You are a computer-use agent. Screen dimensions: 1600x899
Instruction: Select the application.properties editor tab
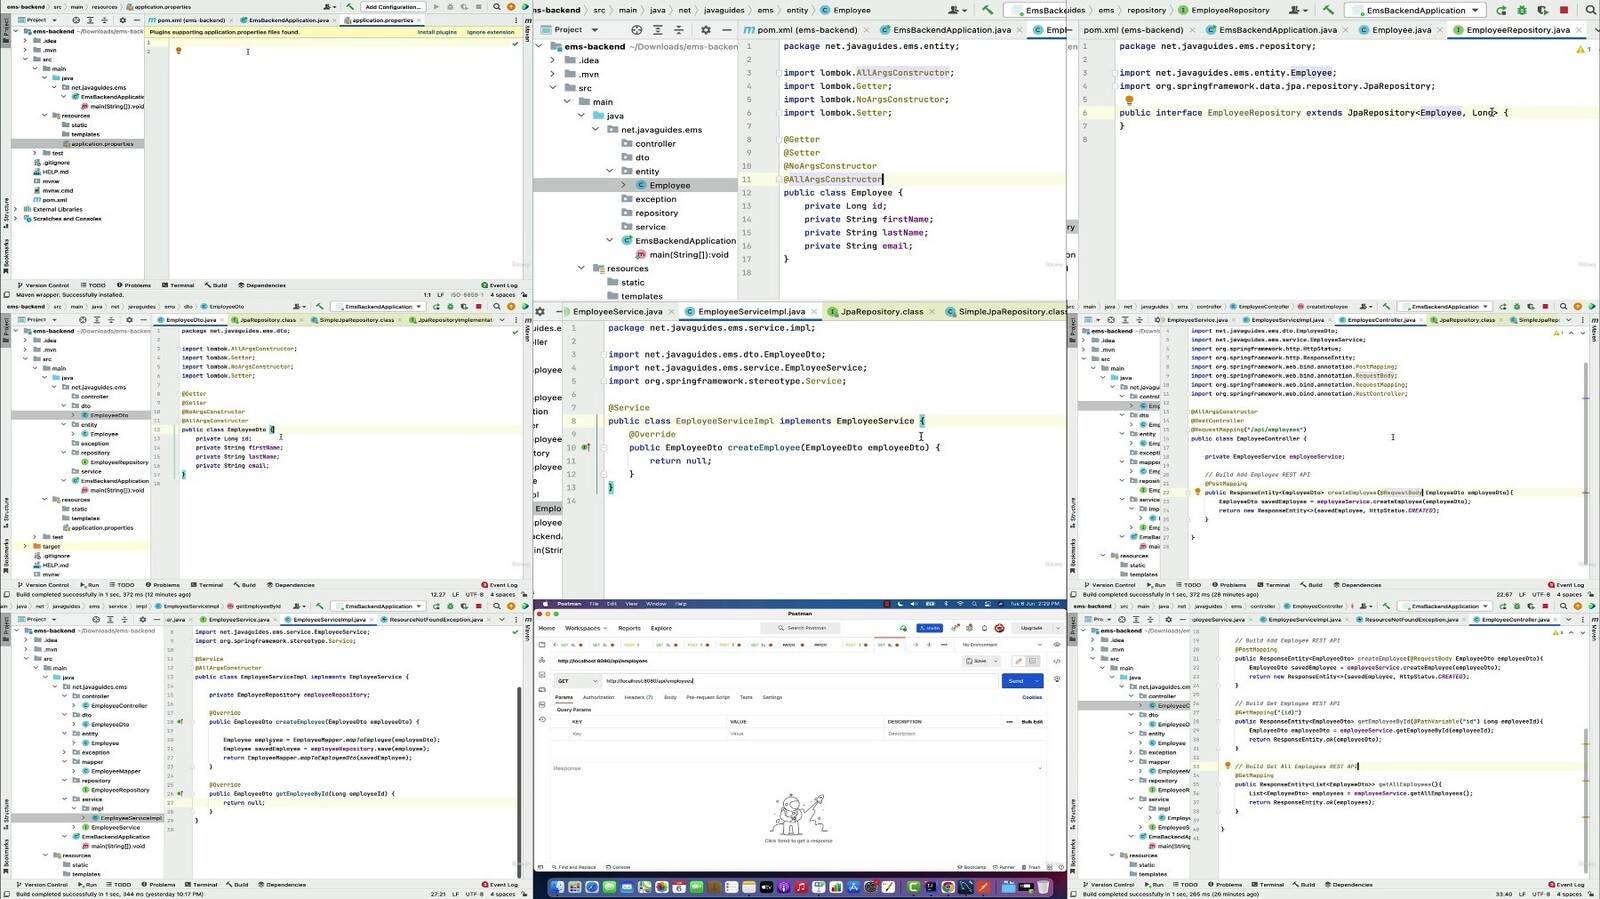(x=382, y=20)
